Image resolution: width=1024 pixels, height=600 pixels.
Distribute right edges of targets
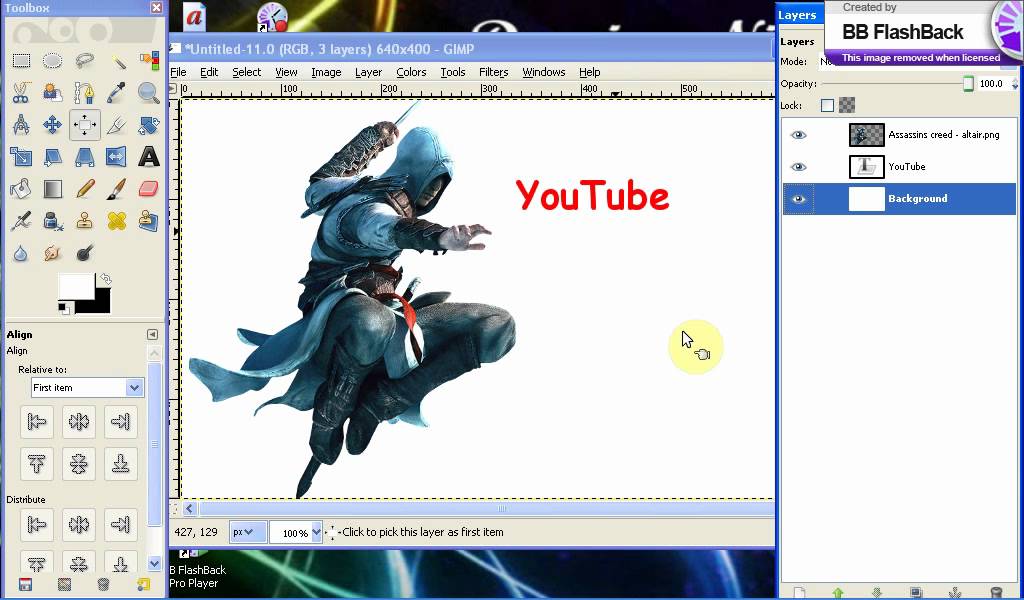[x=120, y=524]
